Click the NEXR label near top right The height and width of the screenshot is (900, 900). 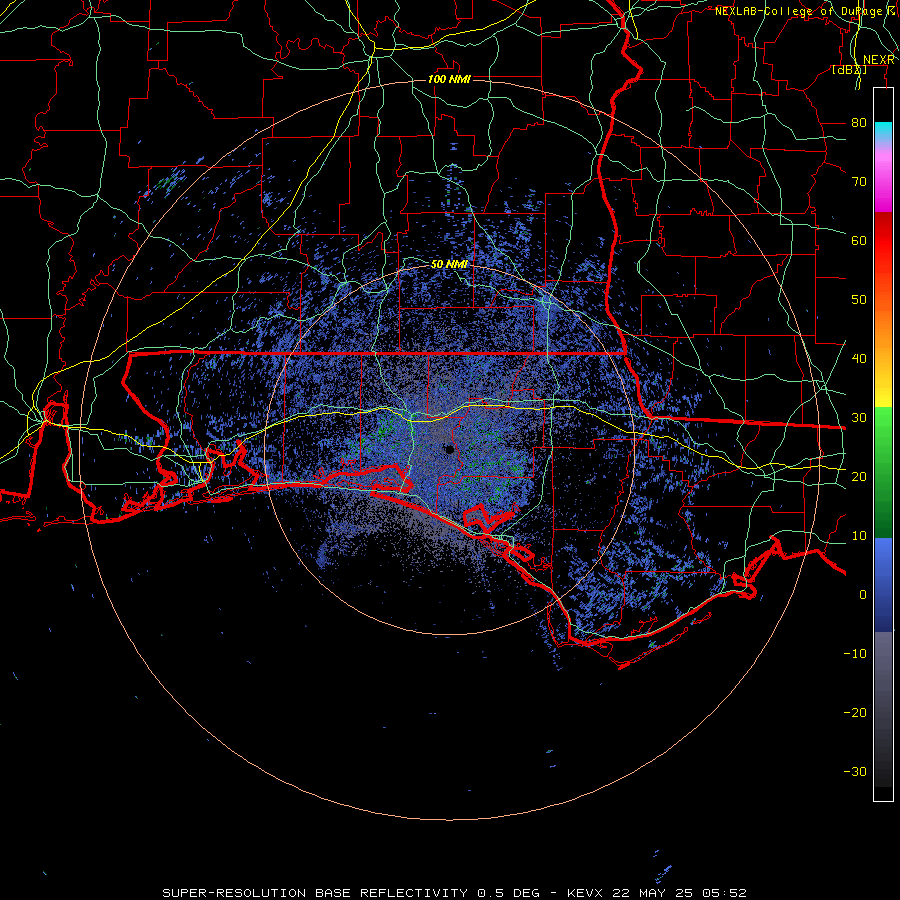[879, 60]
